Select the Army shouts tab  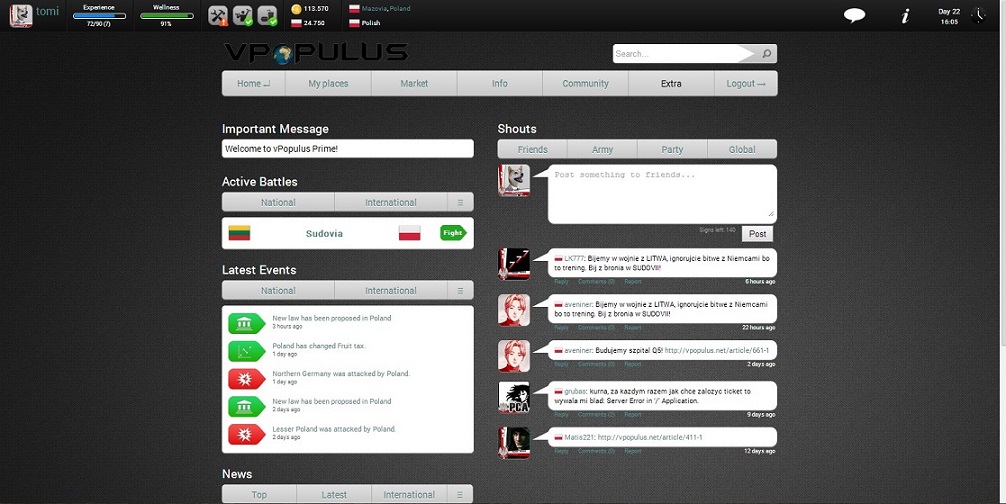click(x=602, y=149)
